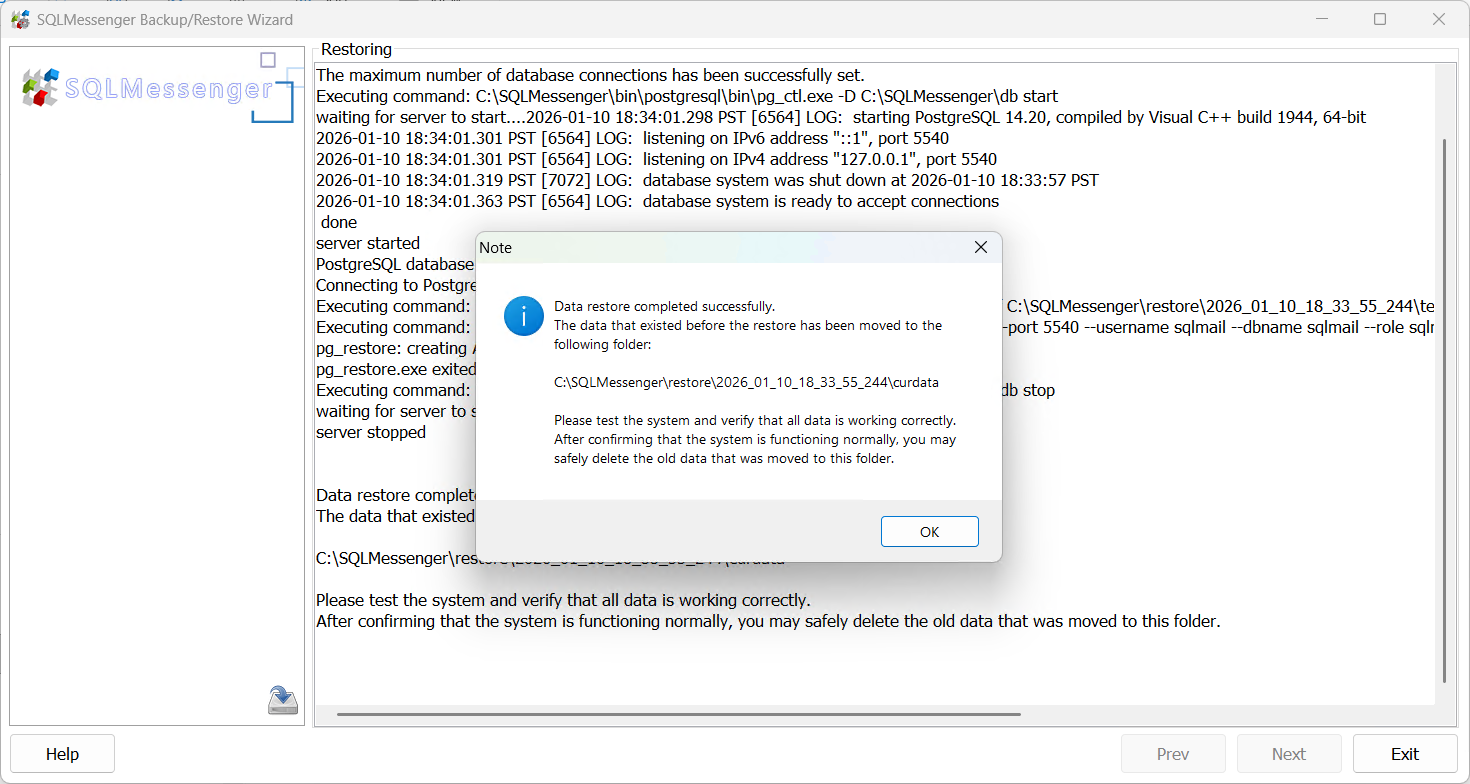Image resolution: width=1470 pixels, height=784 pixels.
Task: Dismiss the Note dialog by pressing OK
Action: pyautogui.click(x=929, y=531)
